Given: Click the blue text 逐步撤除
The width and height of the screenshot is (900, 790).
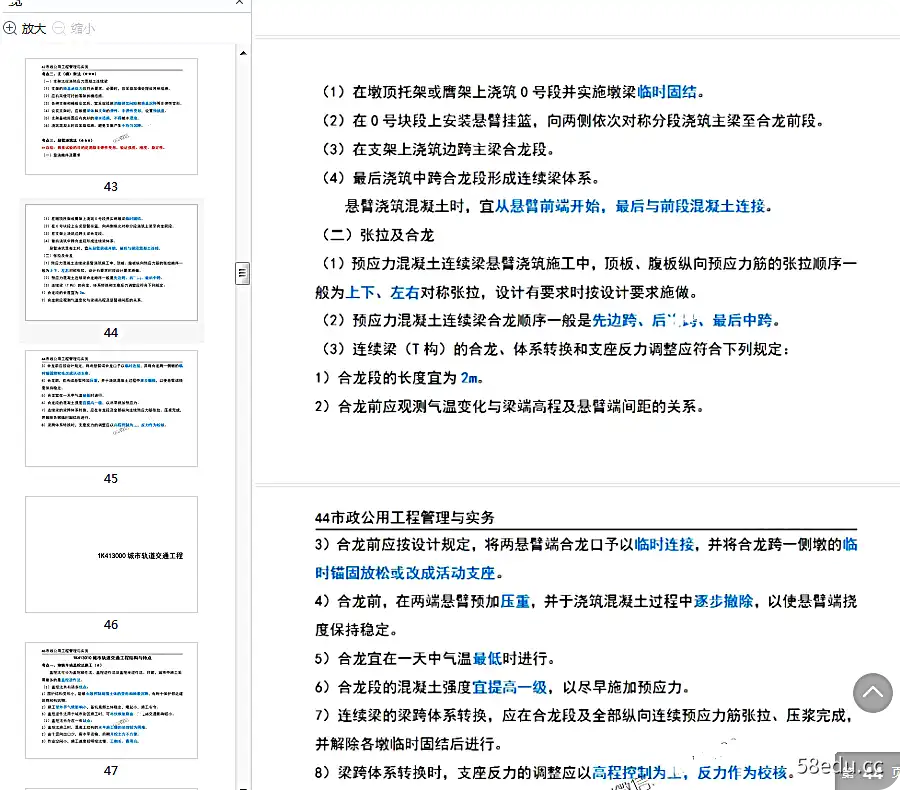Looking at the screenshot, I should (723, 601).
